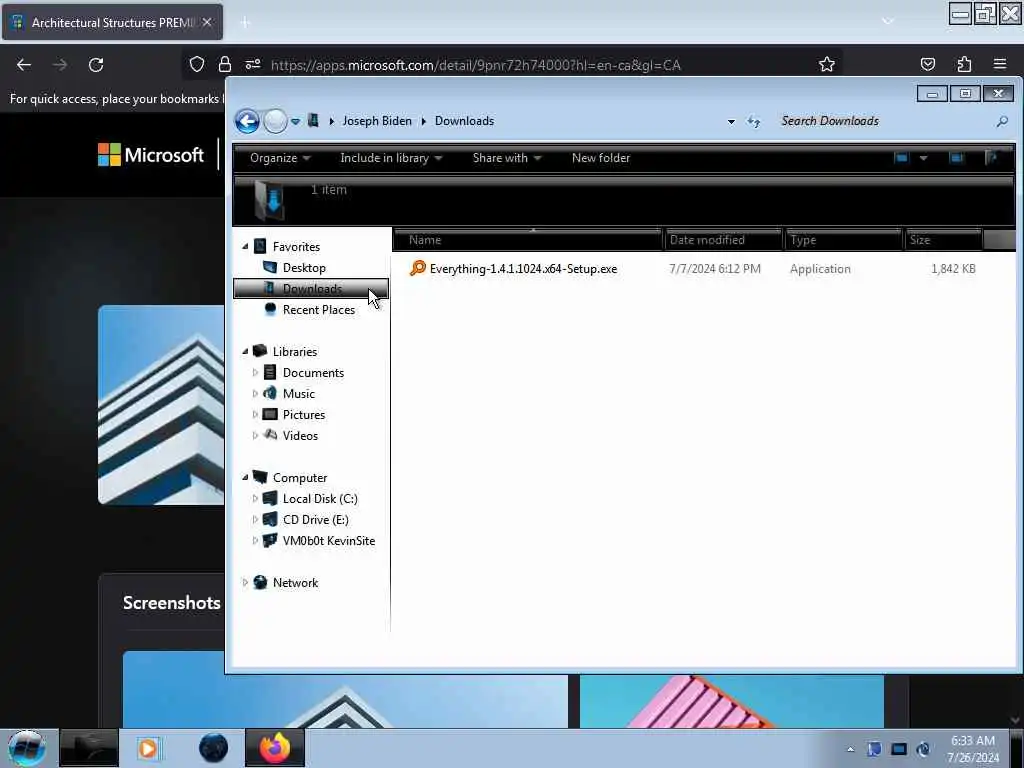Click the globe browser taskbar icon

coord(214,748)
